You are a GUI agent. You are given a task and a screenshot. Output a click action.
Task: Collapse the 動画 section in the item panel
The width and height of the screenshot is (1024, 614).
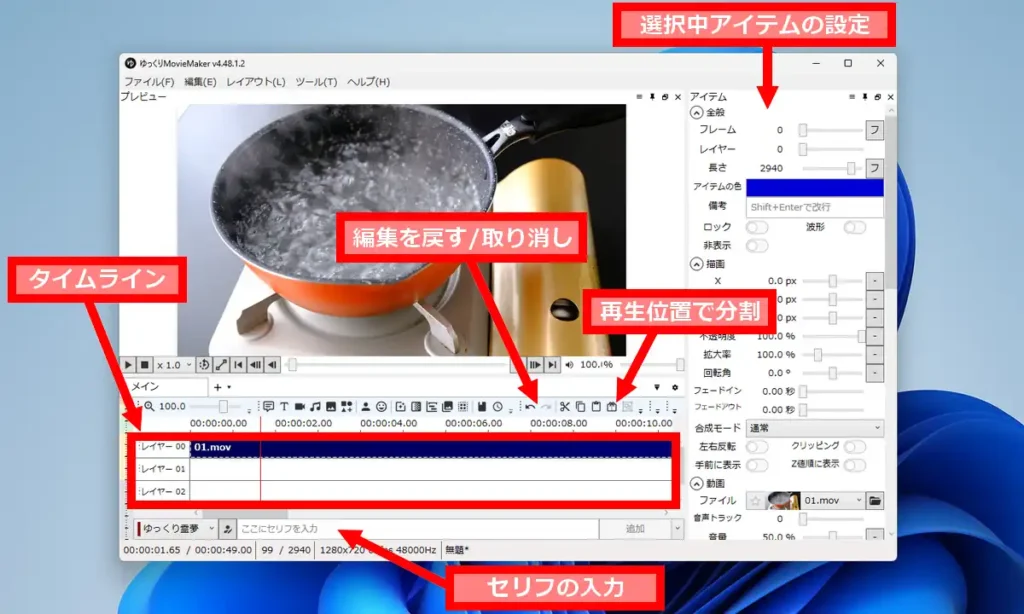point(697,481)
